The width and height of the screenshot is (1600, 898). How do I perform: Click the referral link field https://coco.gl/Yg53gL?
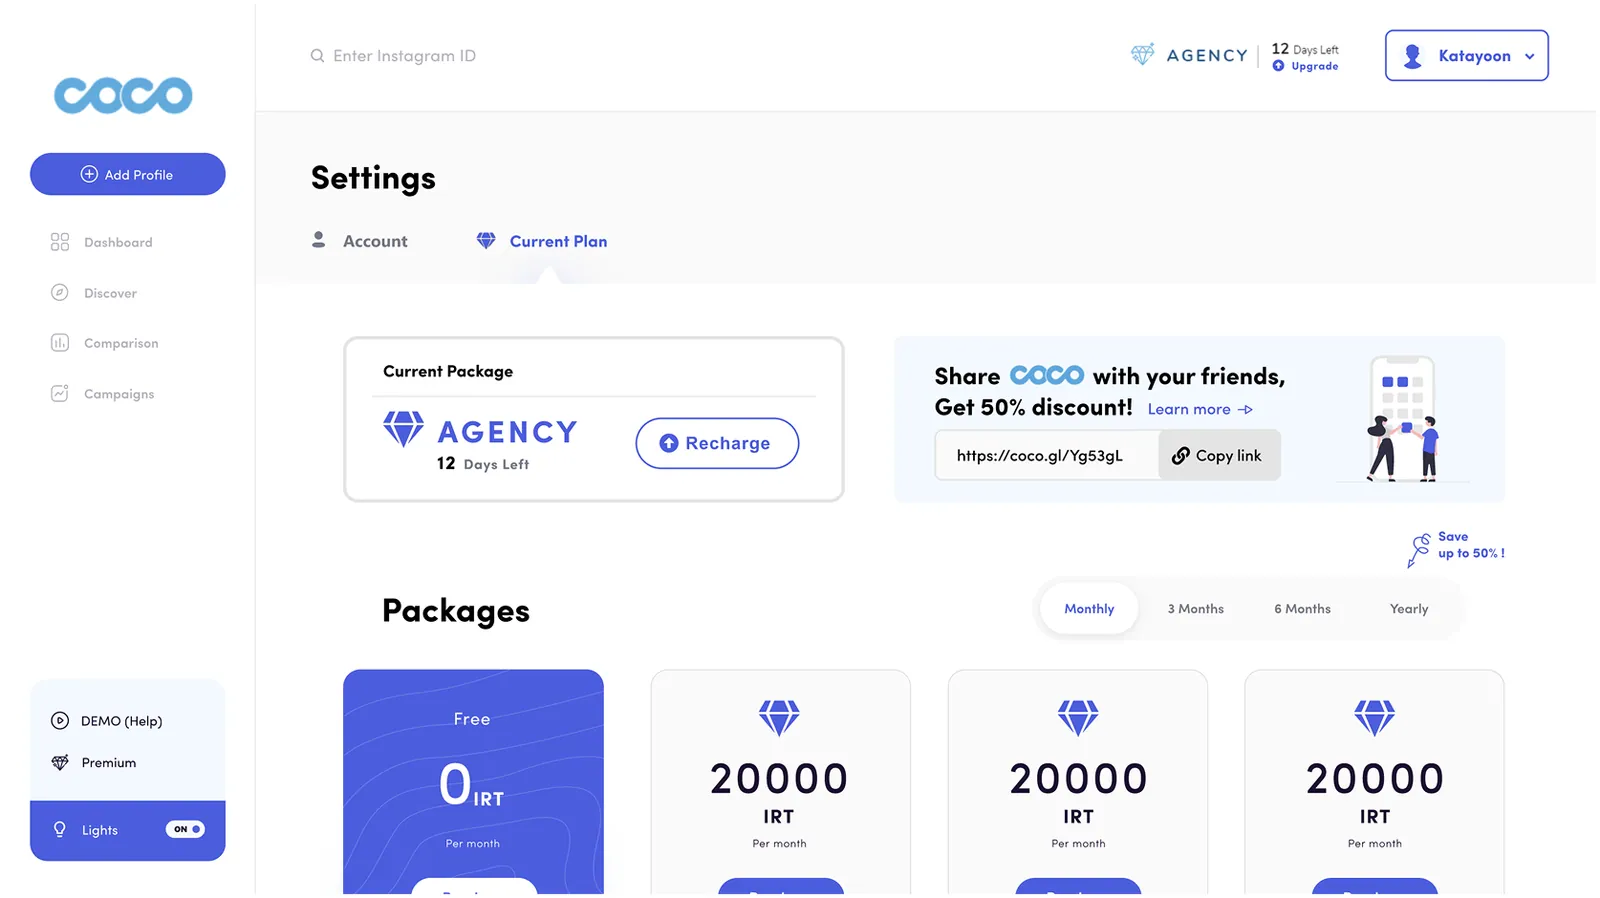(1046, 456)
